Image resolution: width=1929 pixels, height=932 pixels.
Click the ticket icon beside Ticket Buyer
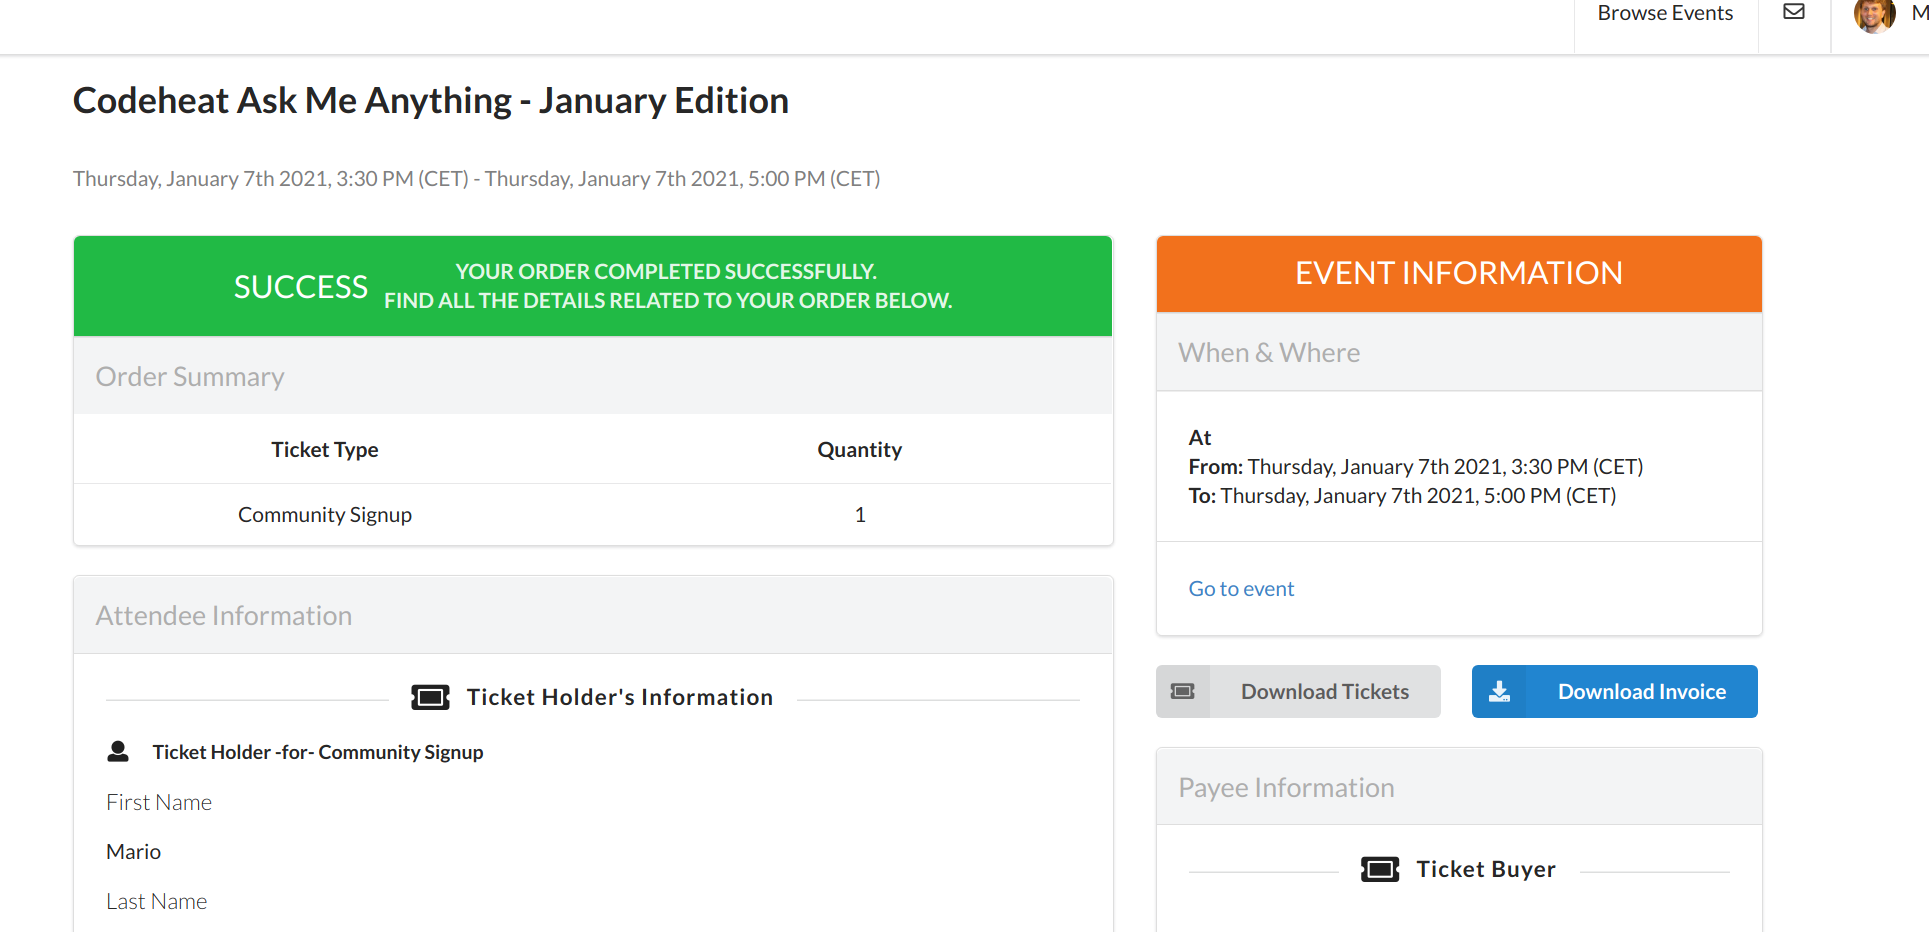pyautogui.click(x=1380, y=869)
